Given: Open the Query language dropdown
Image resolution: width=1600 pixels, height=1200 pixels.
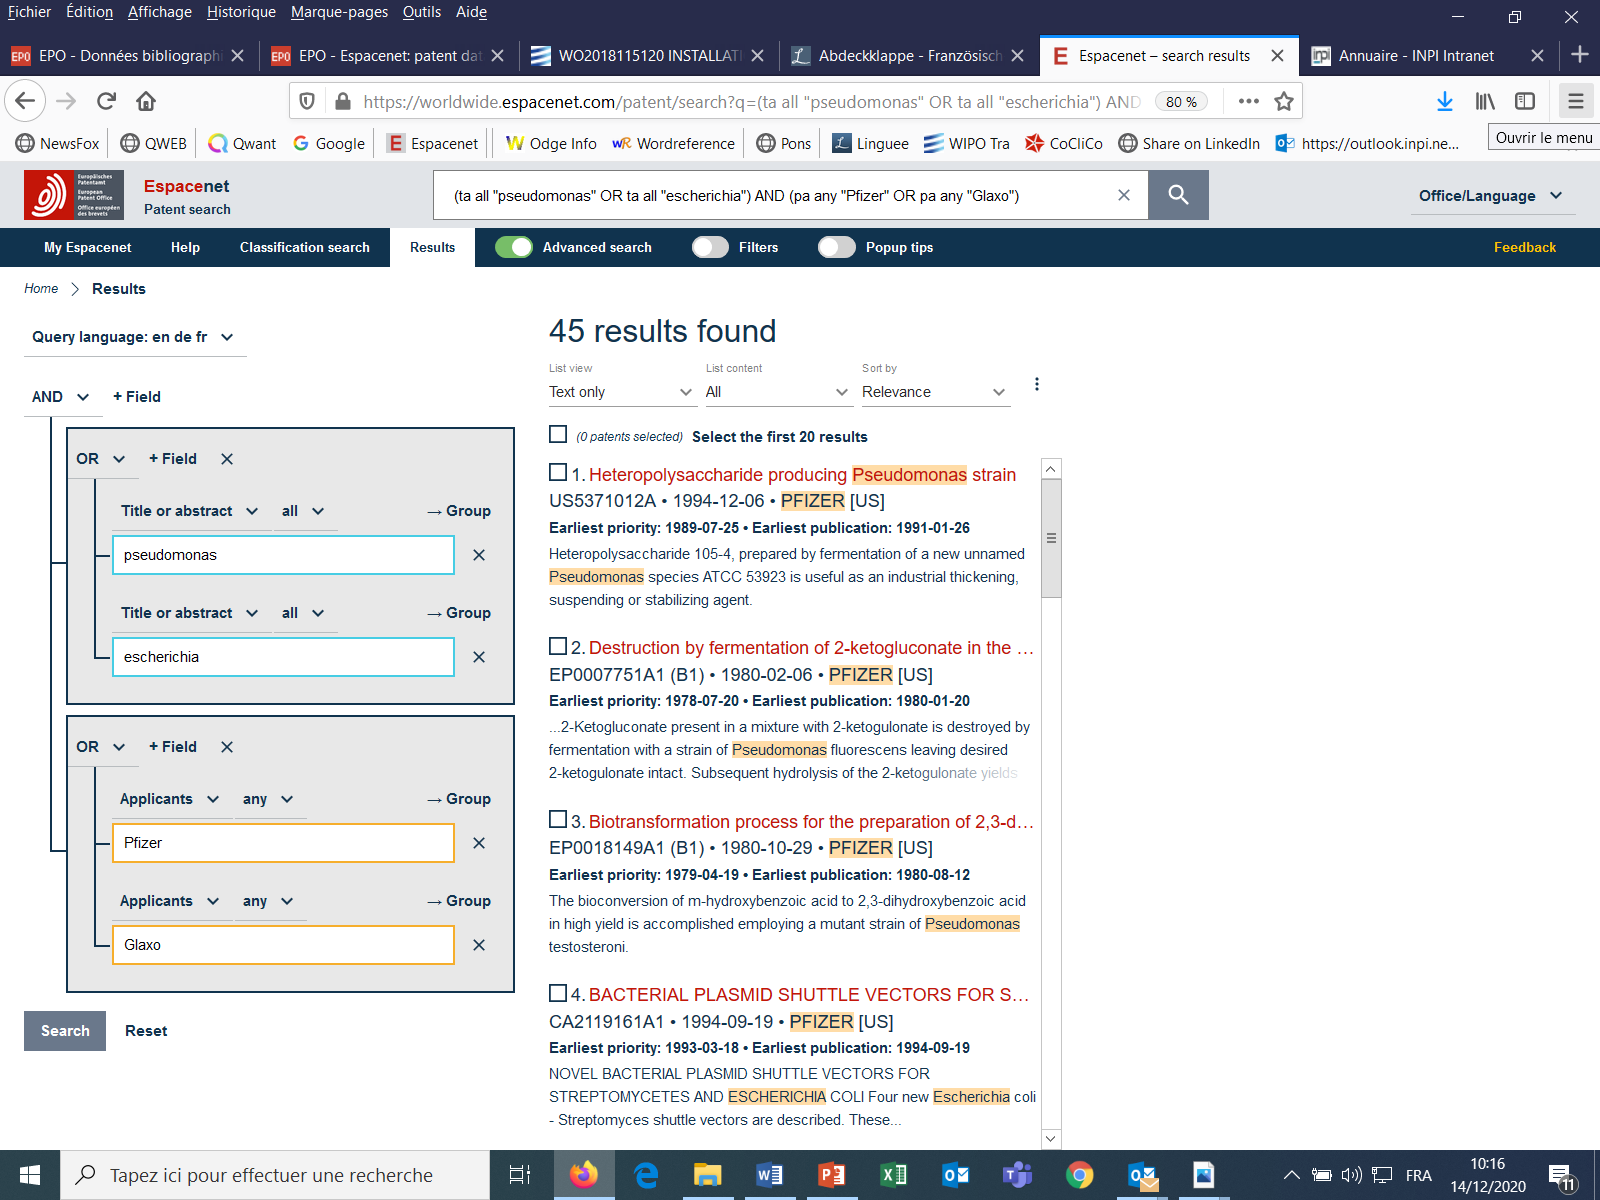Looking at the screenshot, I should 133,337.
